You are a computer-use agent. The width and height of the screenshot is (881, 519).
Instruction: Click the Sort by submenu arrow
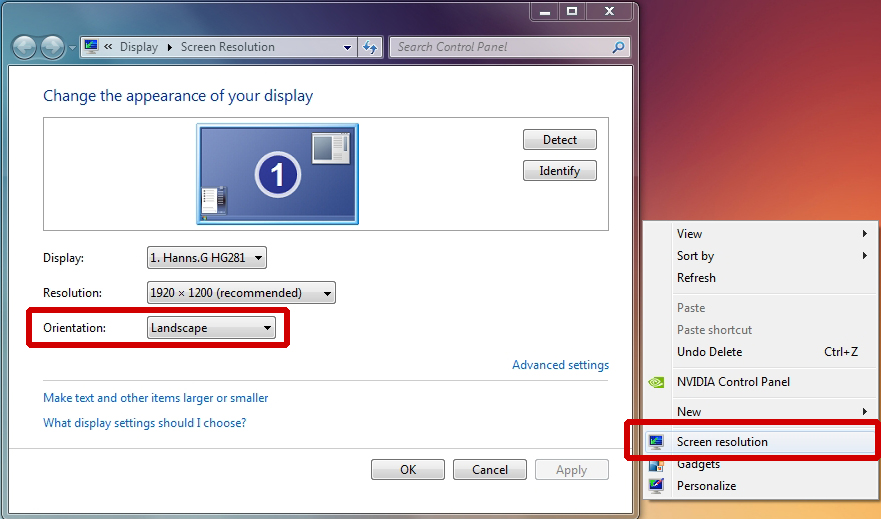point(865,256)
